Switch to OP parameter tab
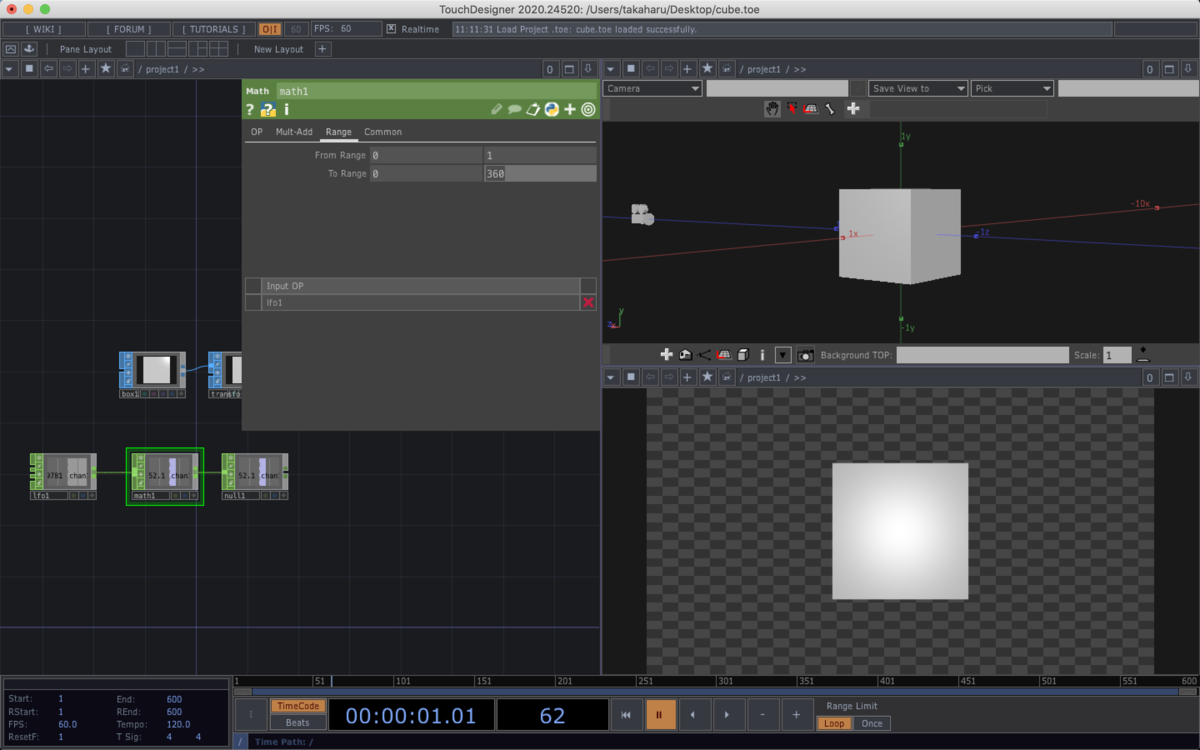The height and width of the screenshot is (750, 1200). (x=257, y=132)
